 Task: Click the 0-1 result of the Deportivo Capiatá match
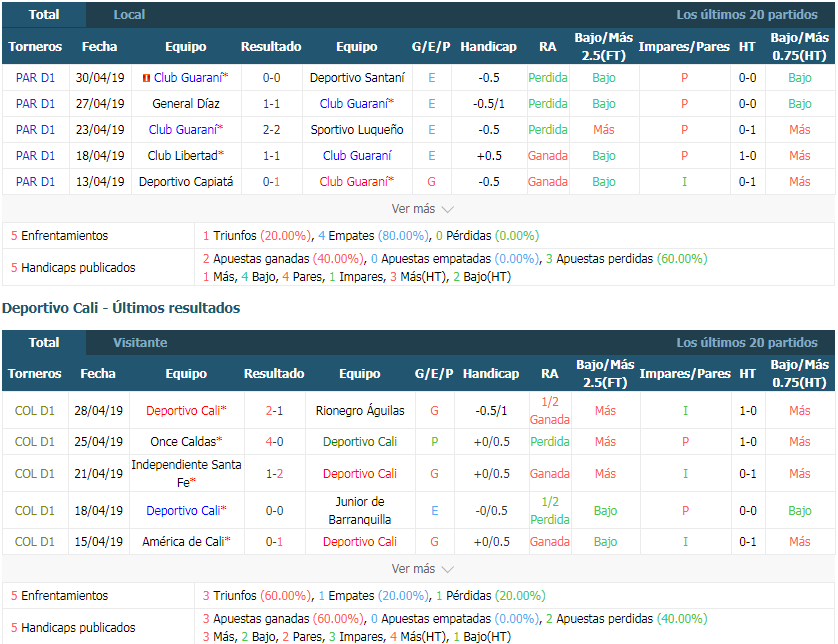pyautogui.click(x=271, y=182)
